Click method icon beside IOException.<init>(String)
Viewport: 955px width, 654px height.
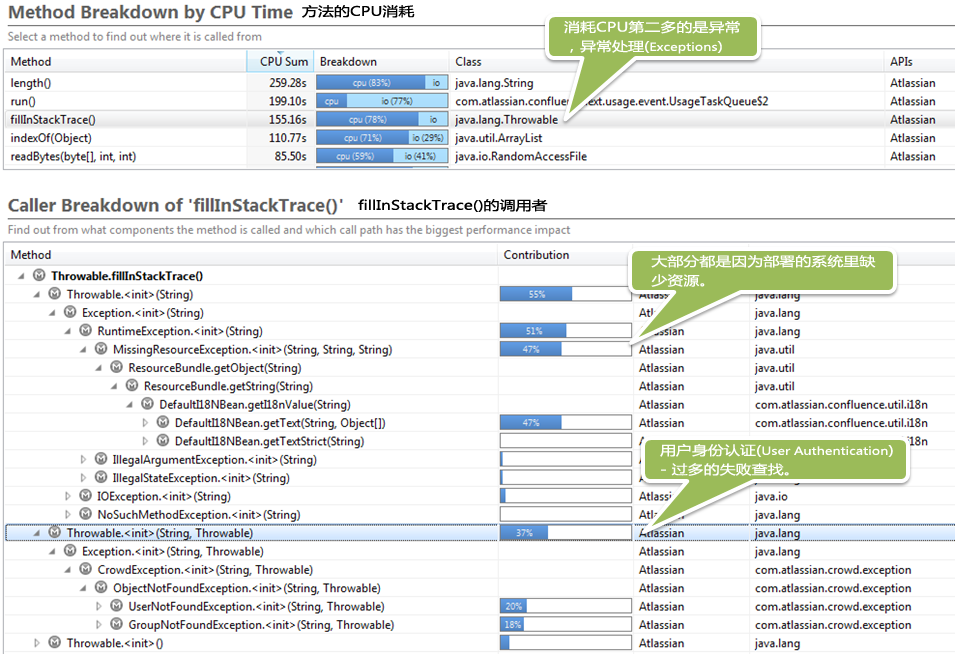pyautogui.click(x=86, y=496)
